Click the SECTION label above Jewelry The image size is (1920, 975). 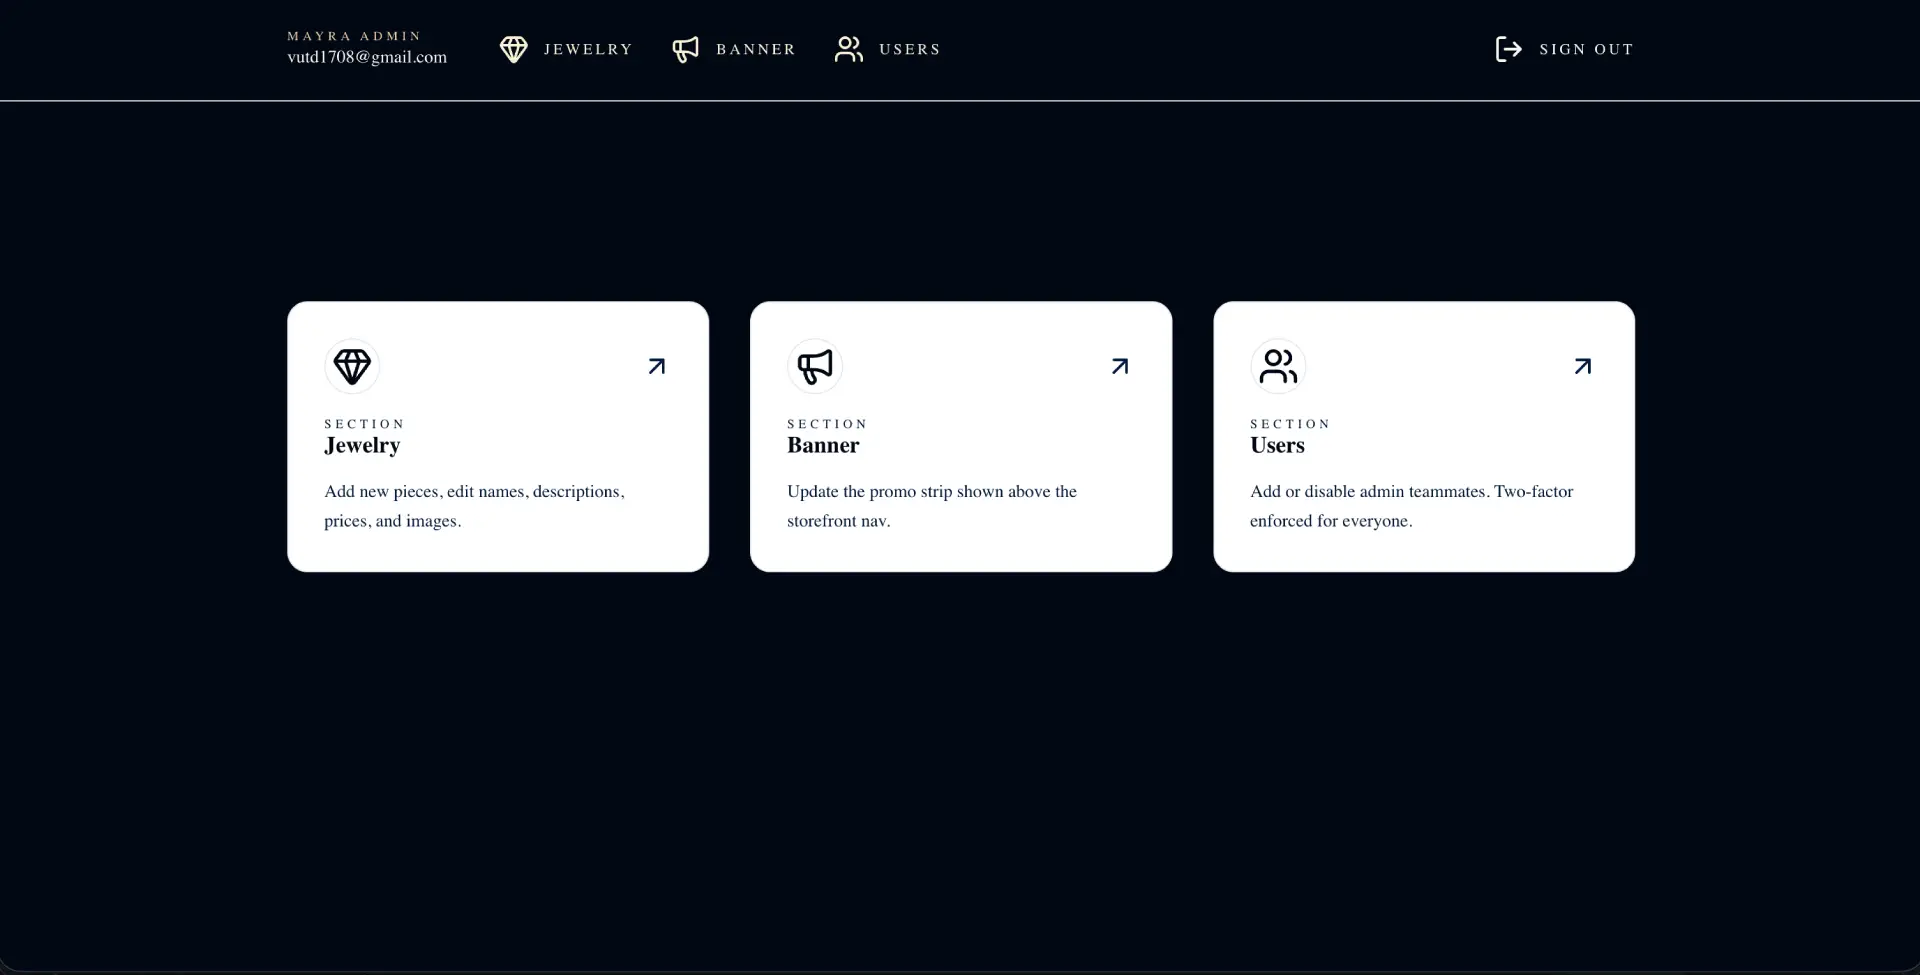364,424
